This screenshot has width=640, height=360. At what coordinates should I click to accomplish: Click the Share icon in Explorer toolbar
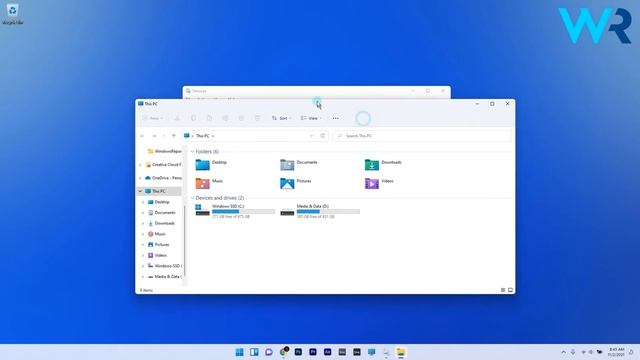(241, 118)
